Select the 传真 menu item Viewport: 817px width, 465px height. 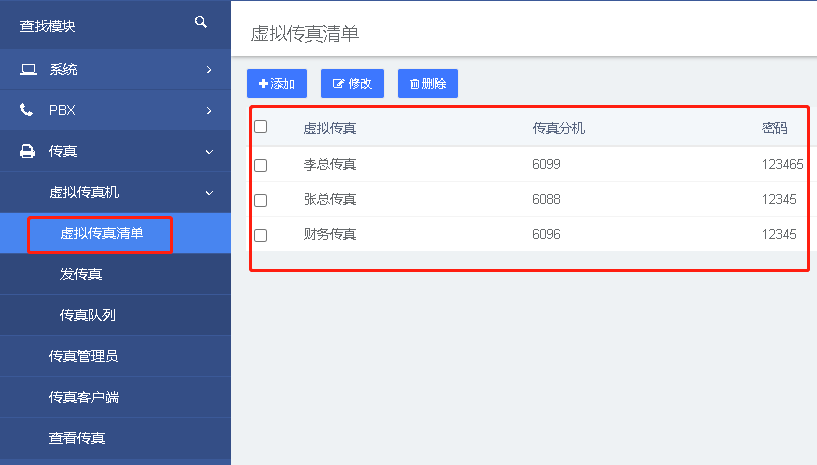pyautogui.click(x=115, y=151)
